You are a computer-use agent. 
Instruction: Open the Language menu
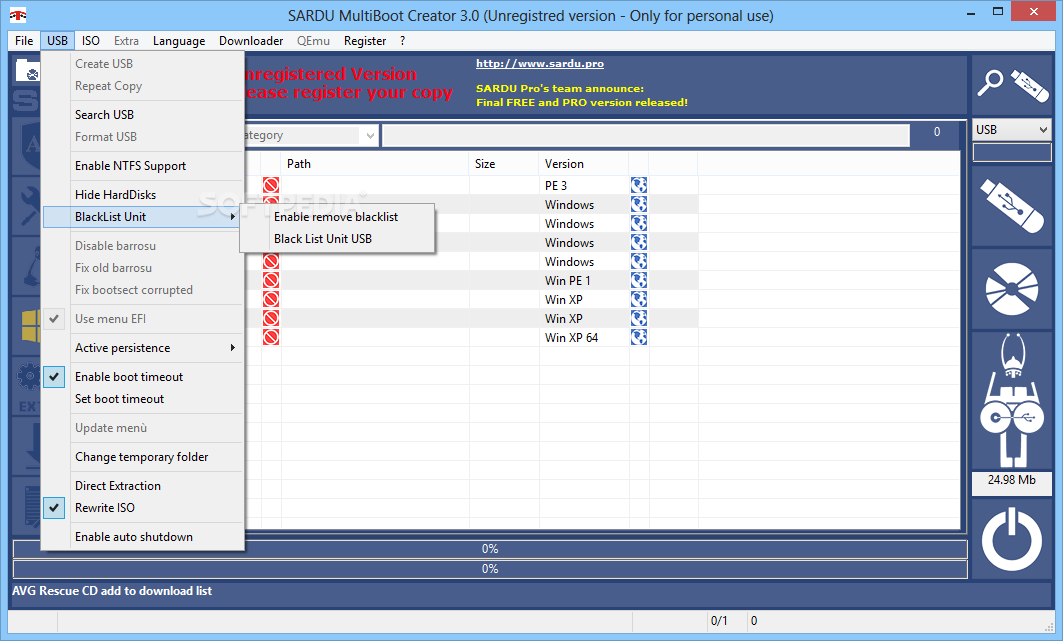[179, 41]
